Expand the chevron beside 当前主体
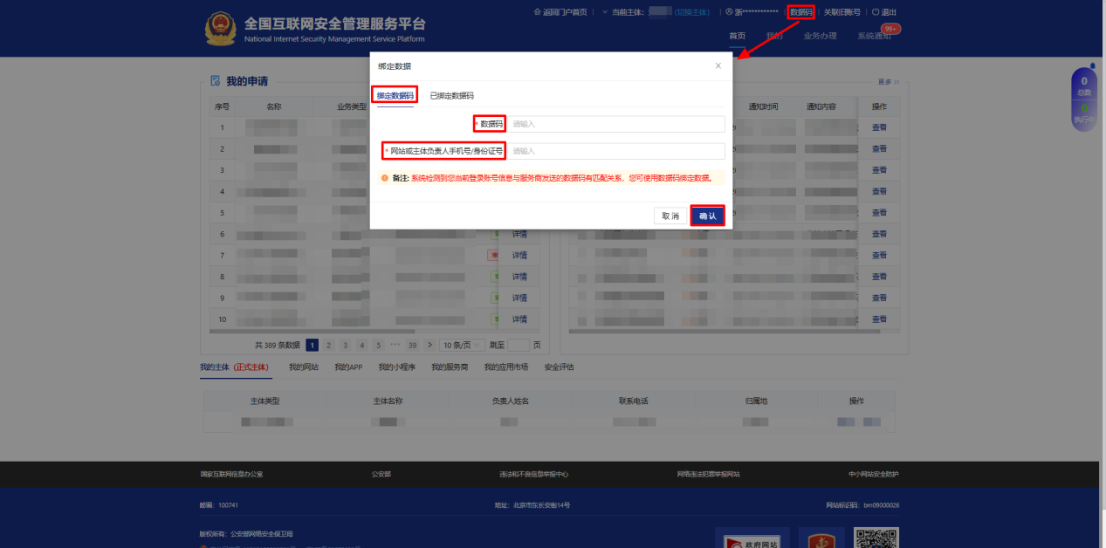This screenshot has width=1106, height=548. (604, 12)
